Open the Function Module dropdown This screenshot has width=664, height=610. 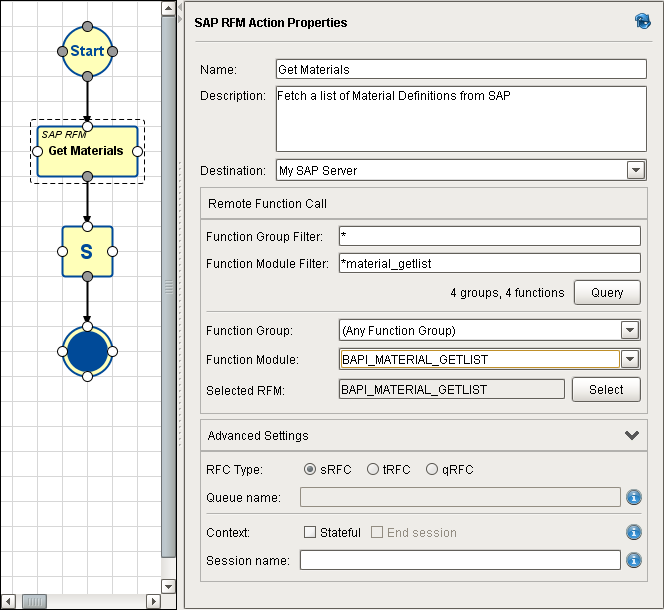coord(630,359)
